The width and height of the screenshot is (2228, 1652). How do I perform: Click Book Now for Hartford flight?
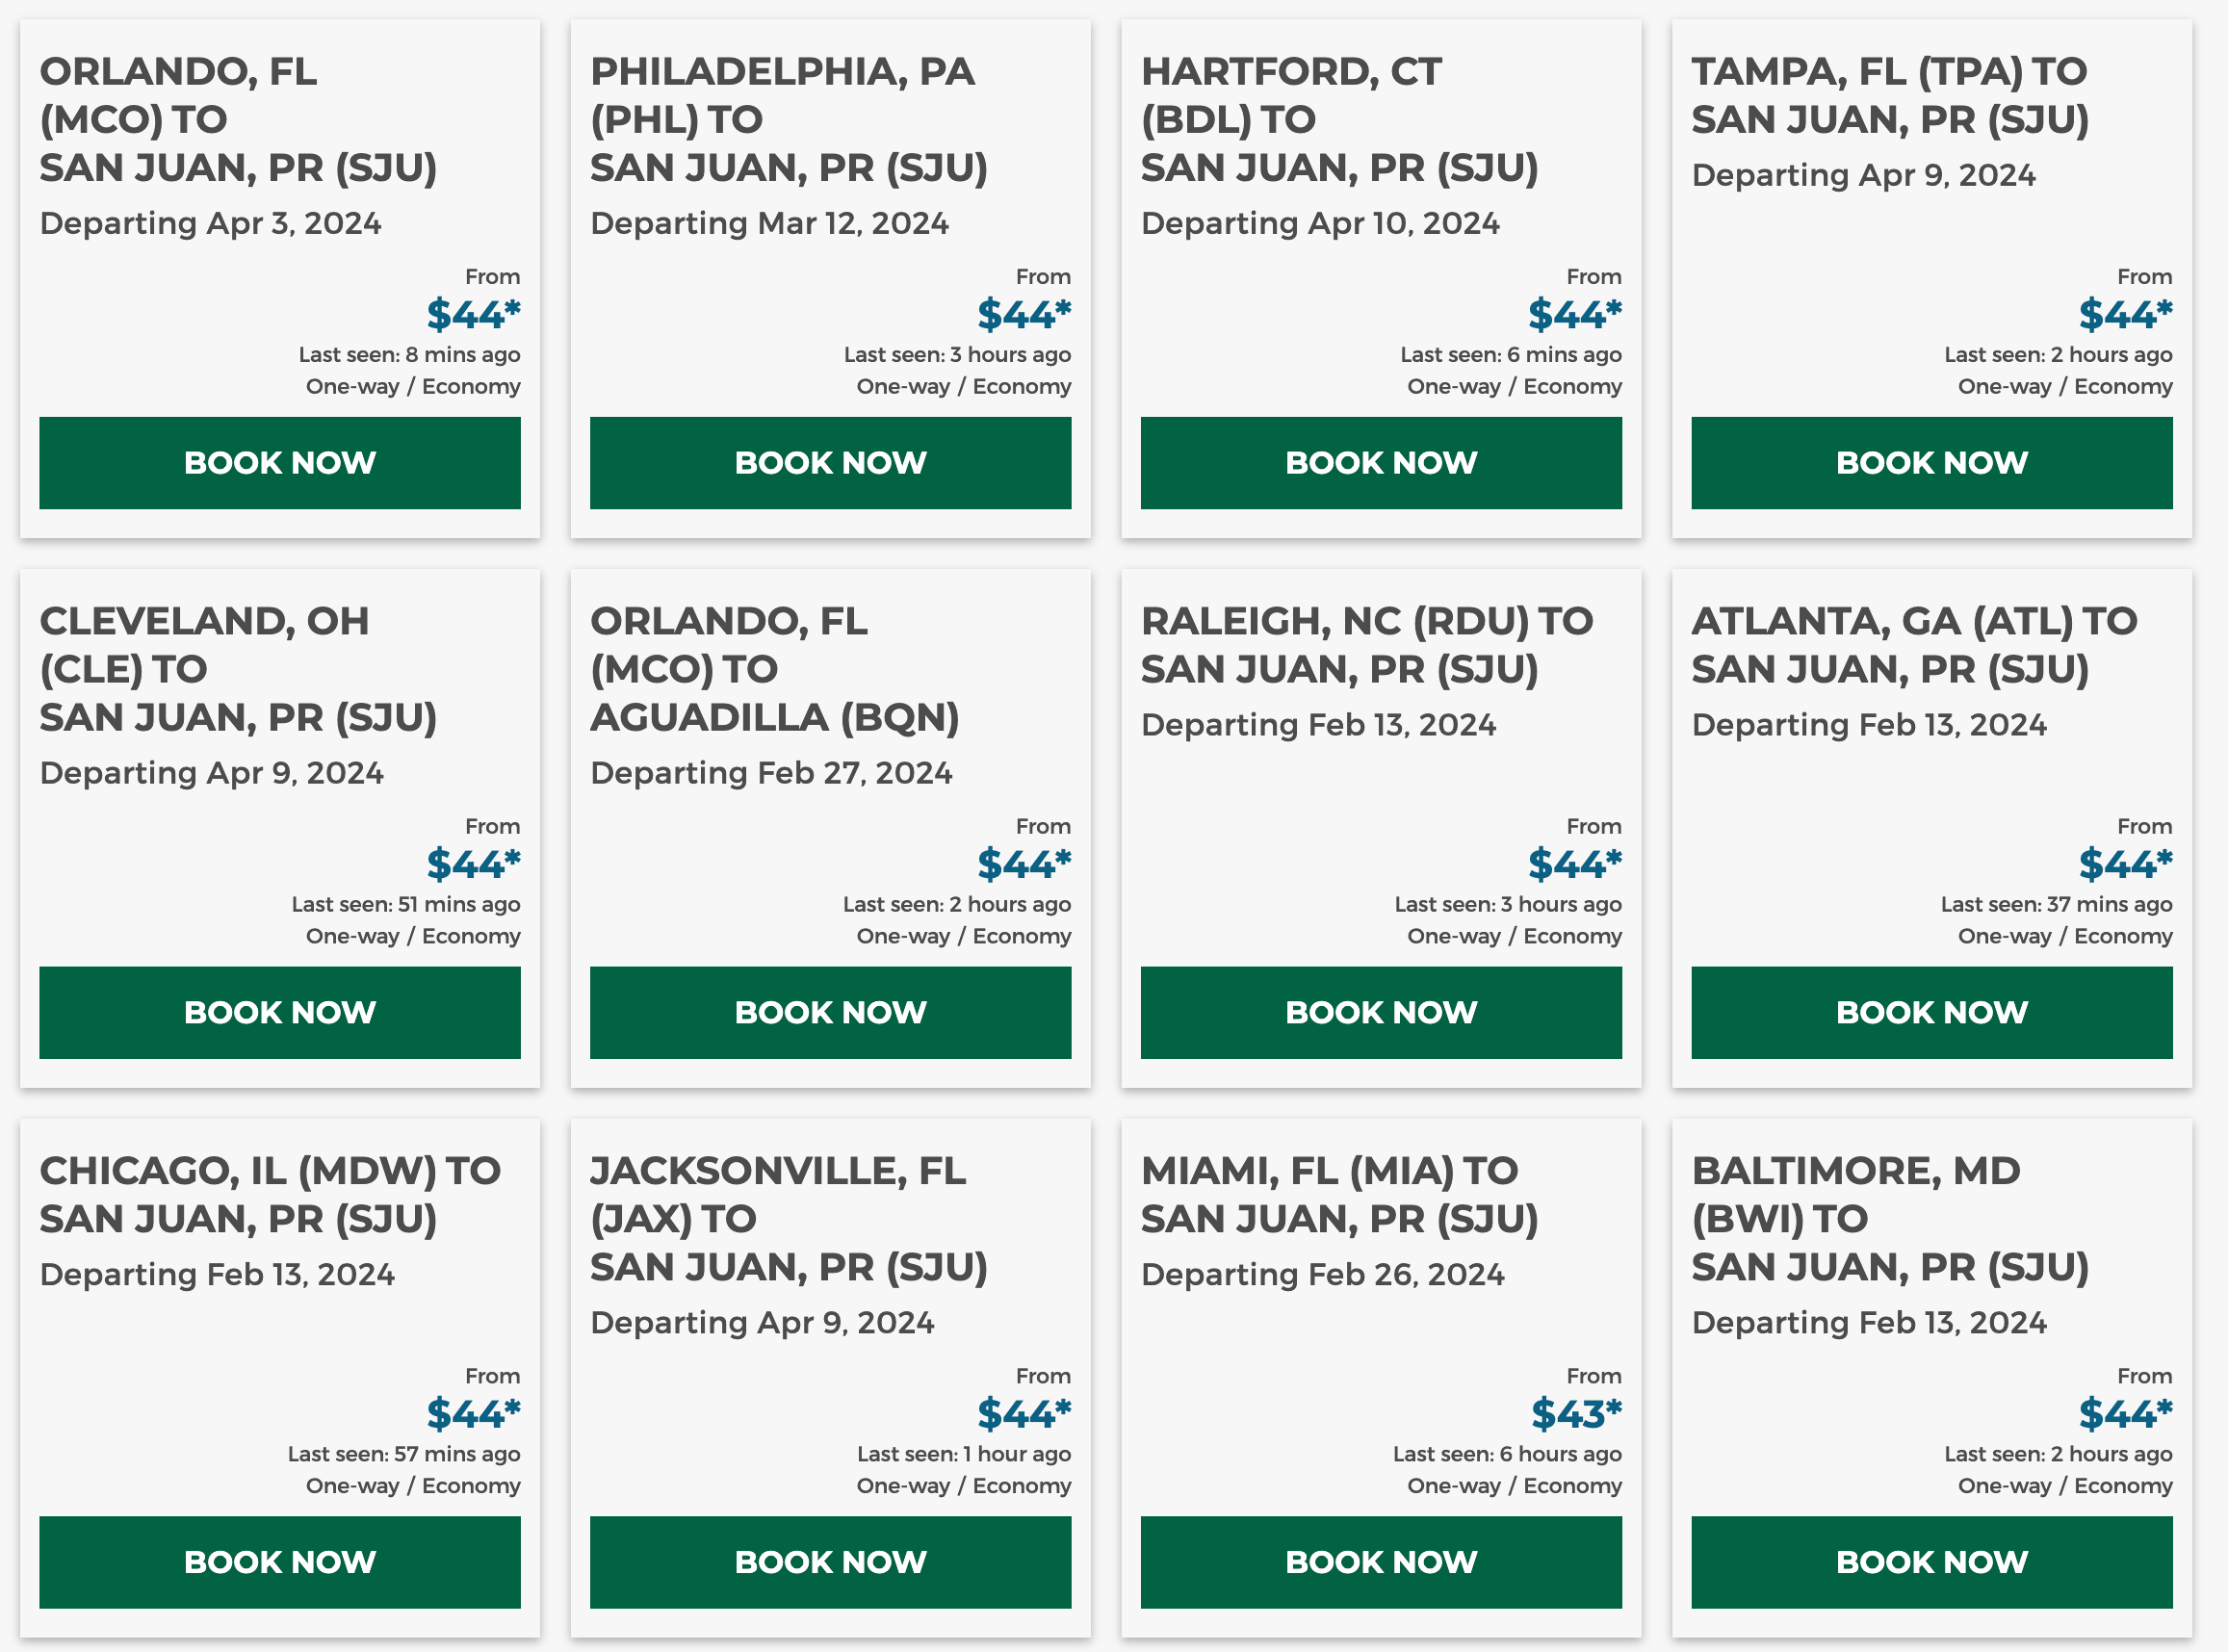(x=1381, y=463)
